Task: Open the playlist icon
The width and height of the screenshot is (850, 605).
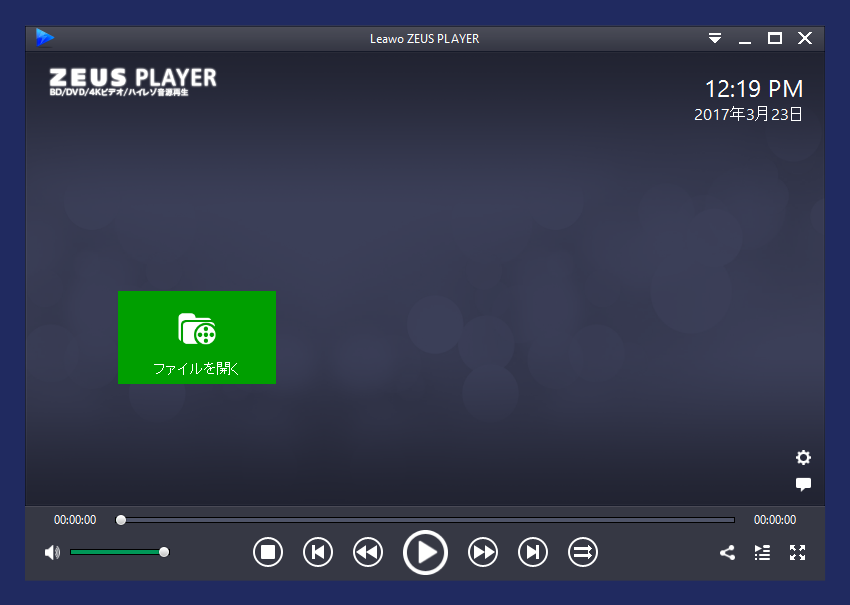Action: pos(762,552)
